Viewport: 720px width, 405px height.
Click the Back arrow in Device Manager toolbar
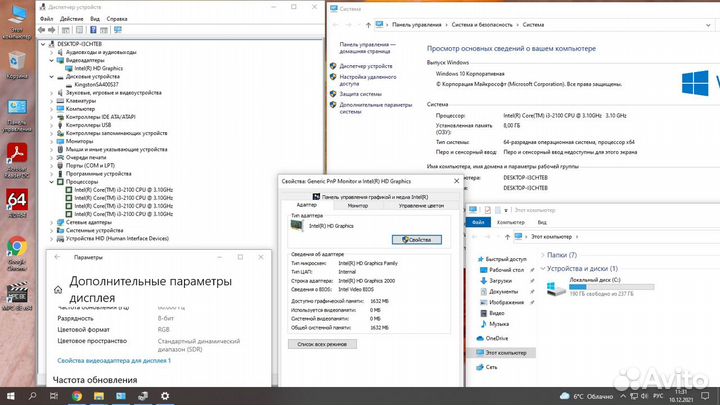(42, 30)
